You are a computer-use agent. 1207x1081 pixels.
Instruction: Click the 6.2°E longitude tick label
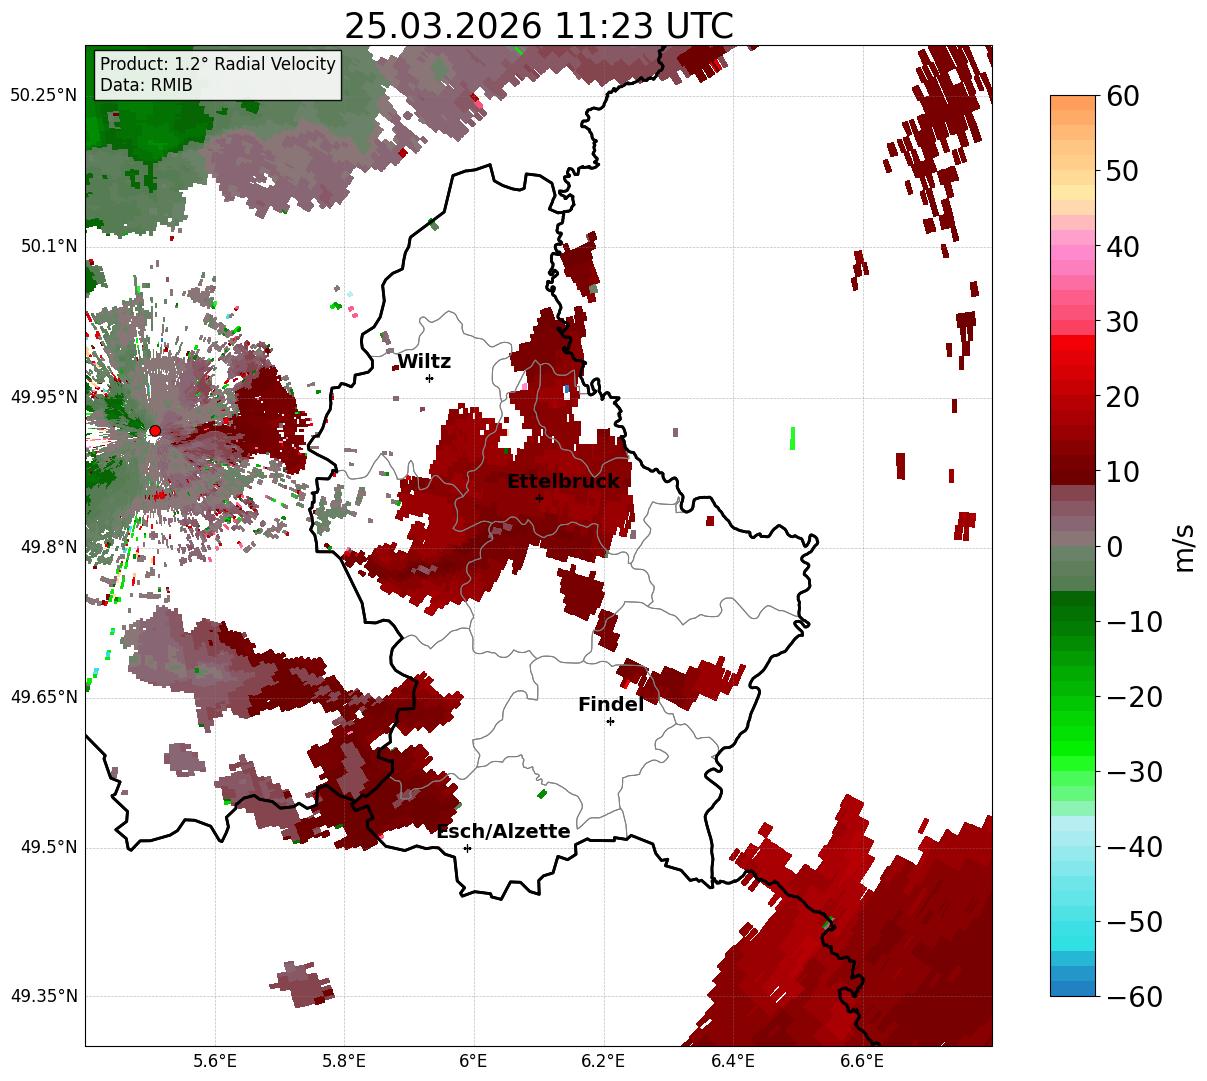tap(603, 1062)
